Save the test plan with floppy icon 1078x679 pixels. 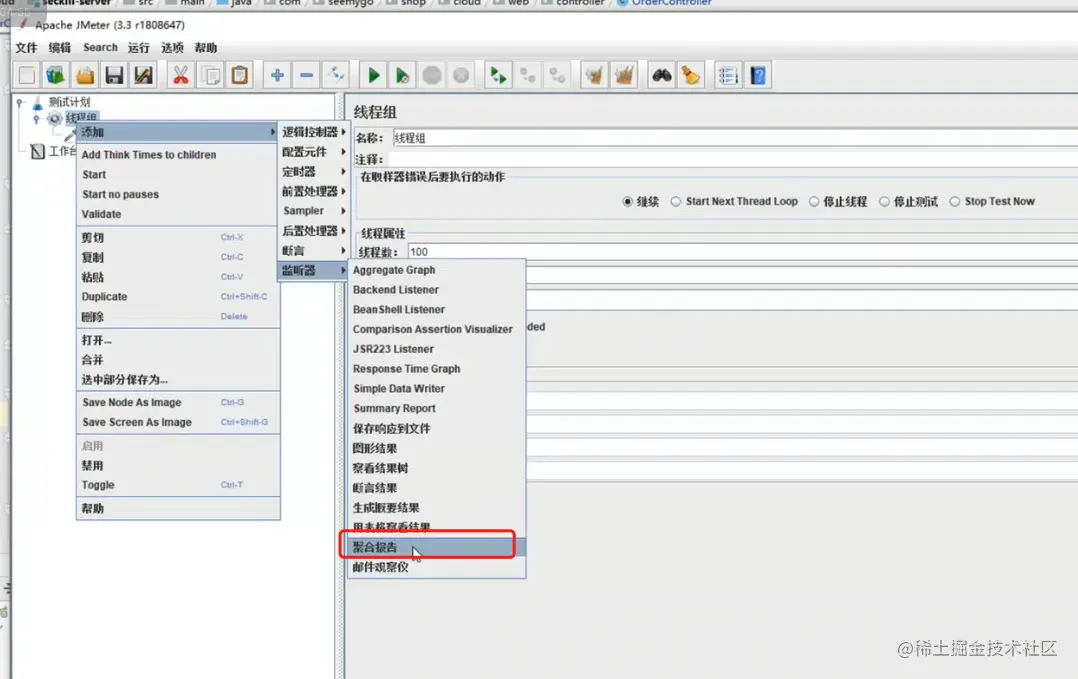(x=114, y=75)
